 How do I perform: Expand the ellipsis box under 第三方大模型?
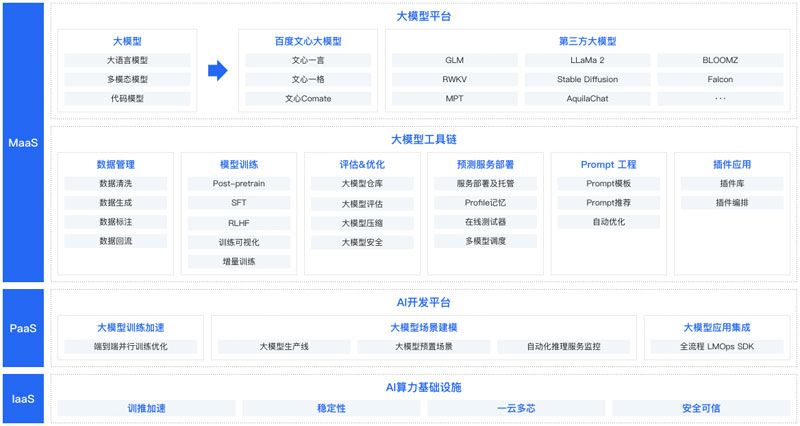[x=720, y=99]
